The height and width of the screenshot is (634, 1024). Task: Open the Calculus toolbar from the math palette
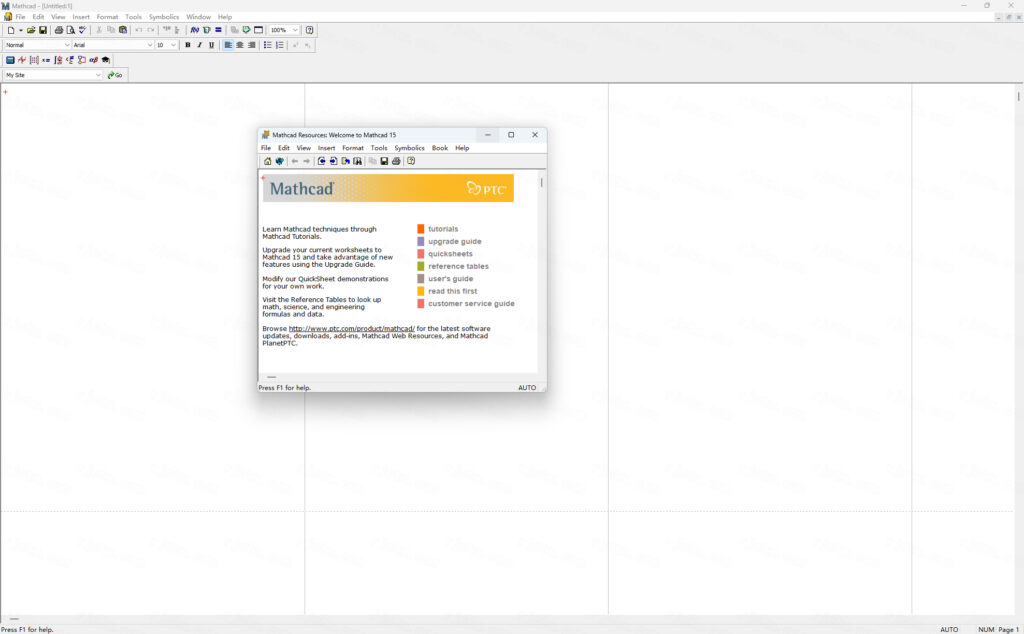pos(57,60)
